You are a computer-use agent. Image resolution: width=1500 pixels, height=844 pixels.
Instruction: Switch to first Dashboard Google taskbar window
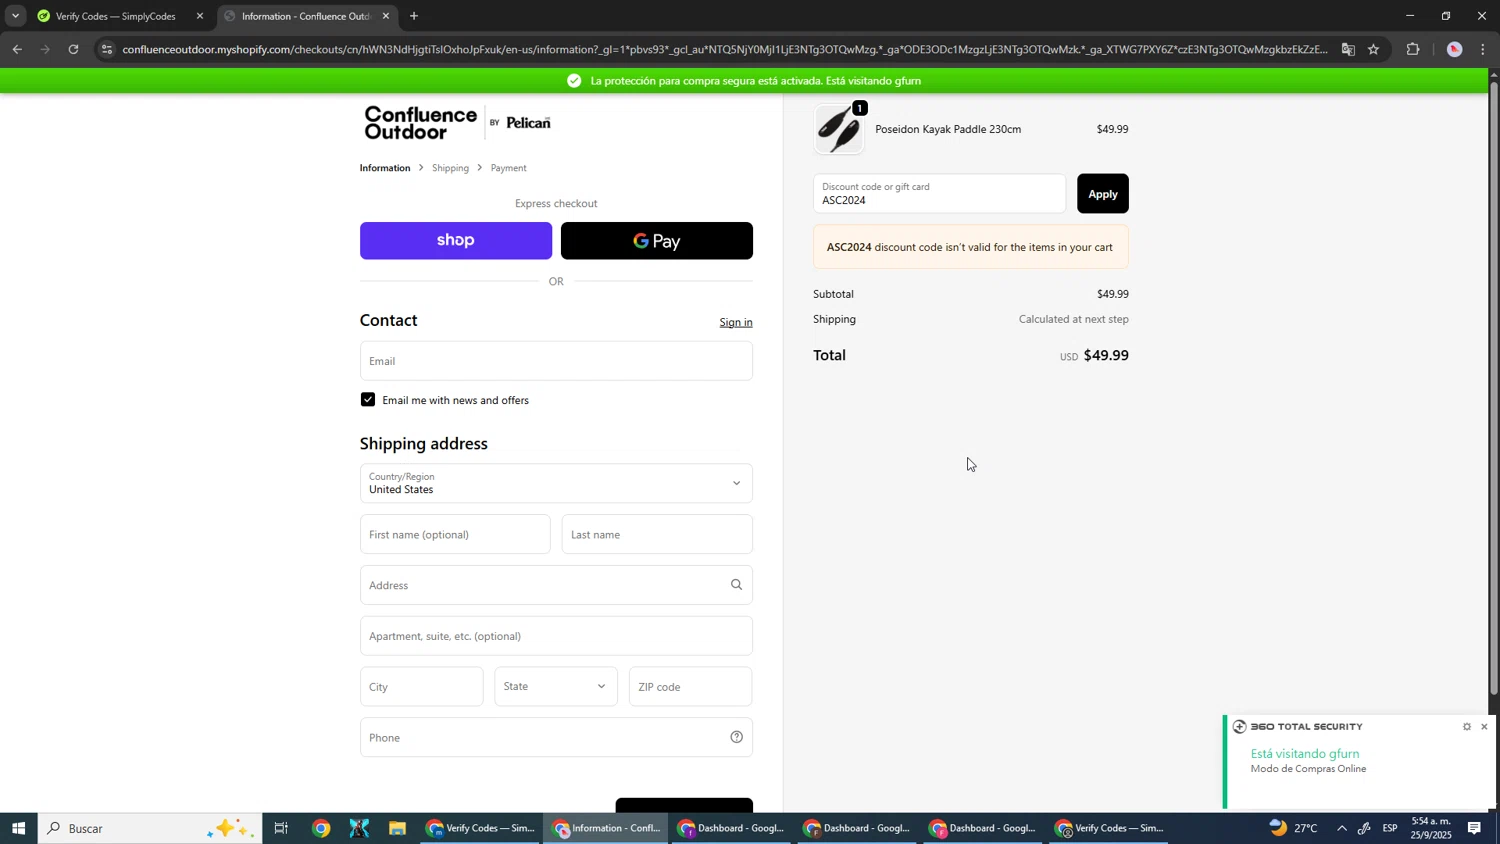[x=732, y=828]
